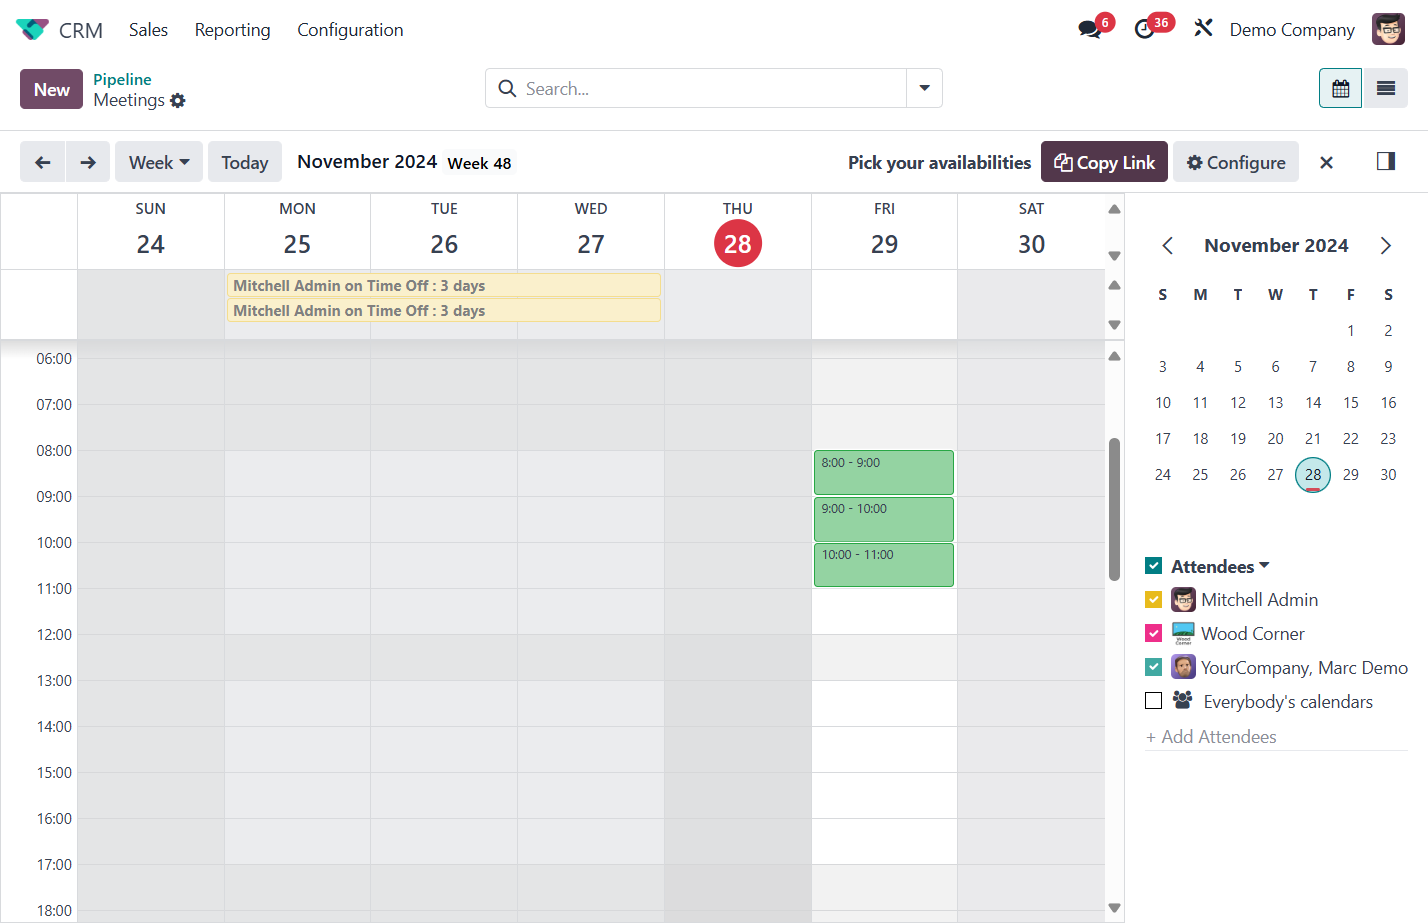Open the activities clock icon
The width and height of the screenshot is (1428, 923).
(x=1145, y=29)
